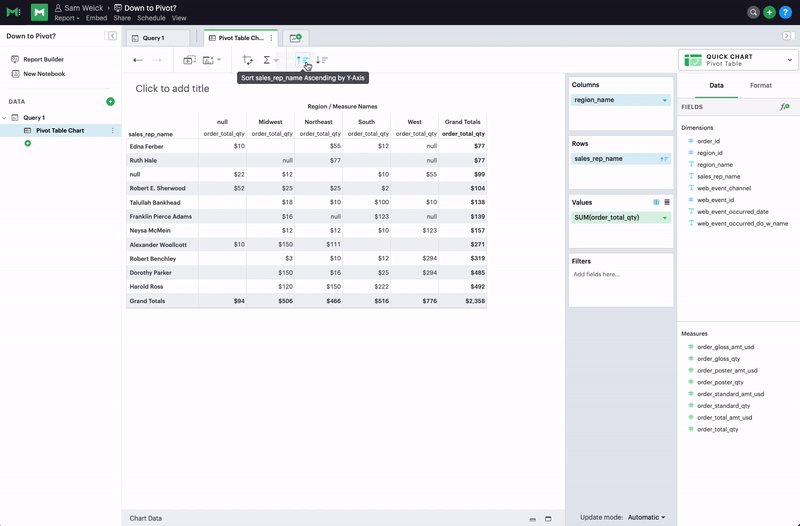Viewport: 800px width, 526px height.
Task: Toggle the sort indicator on sales_rep_name pill
Action: click(664, 158)
